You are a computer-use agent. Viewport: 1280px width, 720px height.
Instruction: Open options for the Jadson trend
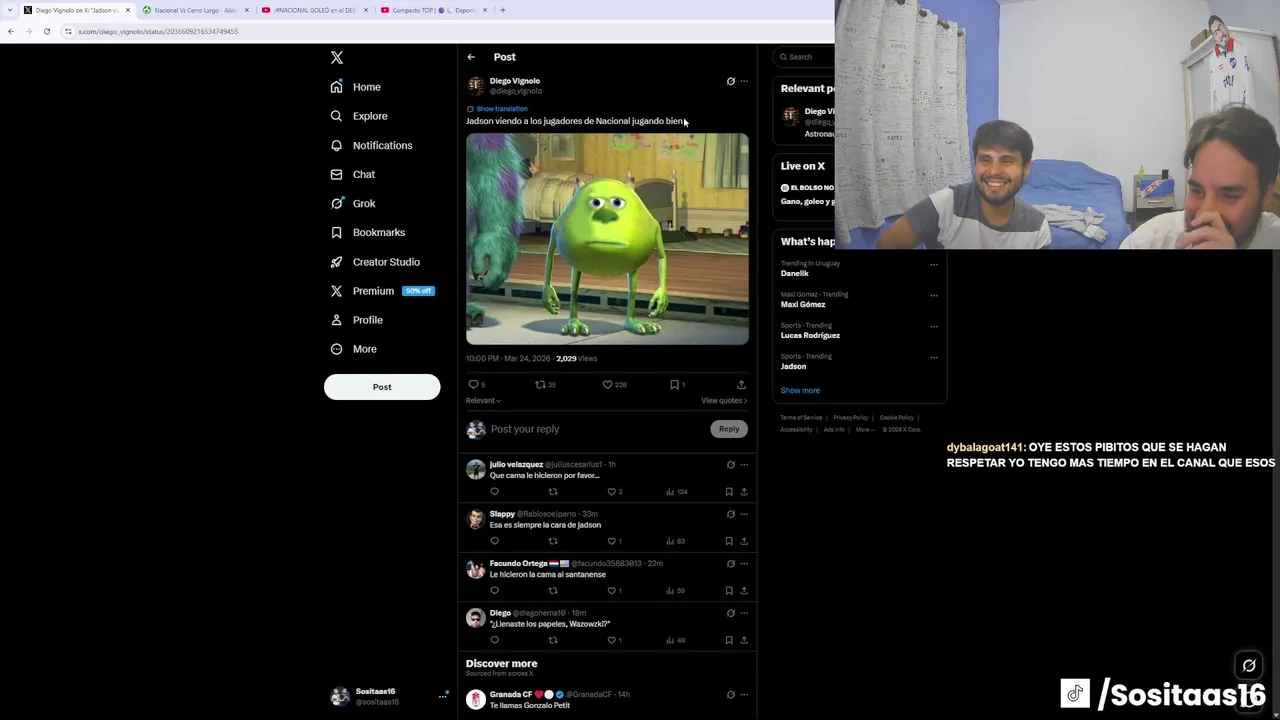pos(934,357)
